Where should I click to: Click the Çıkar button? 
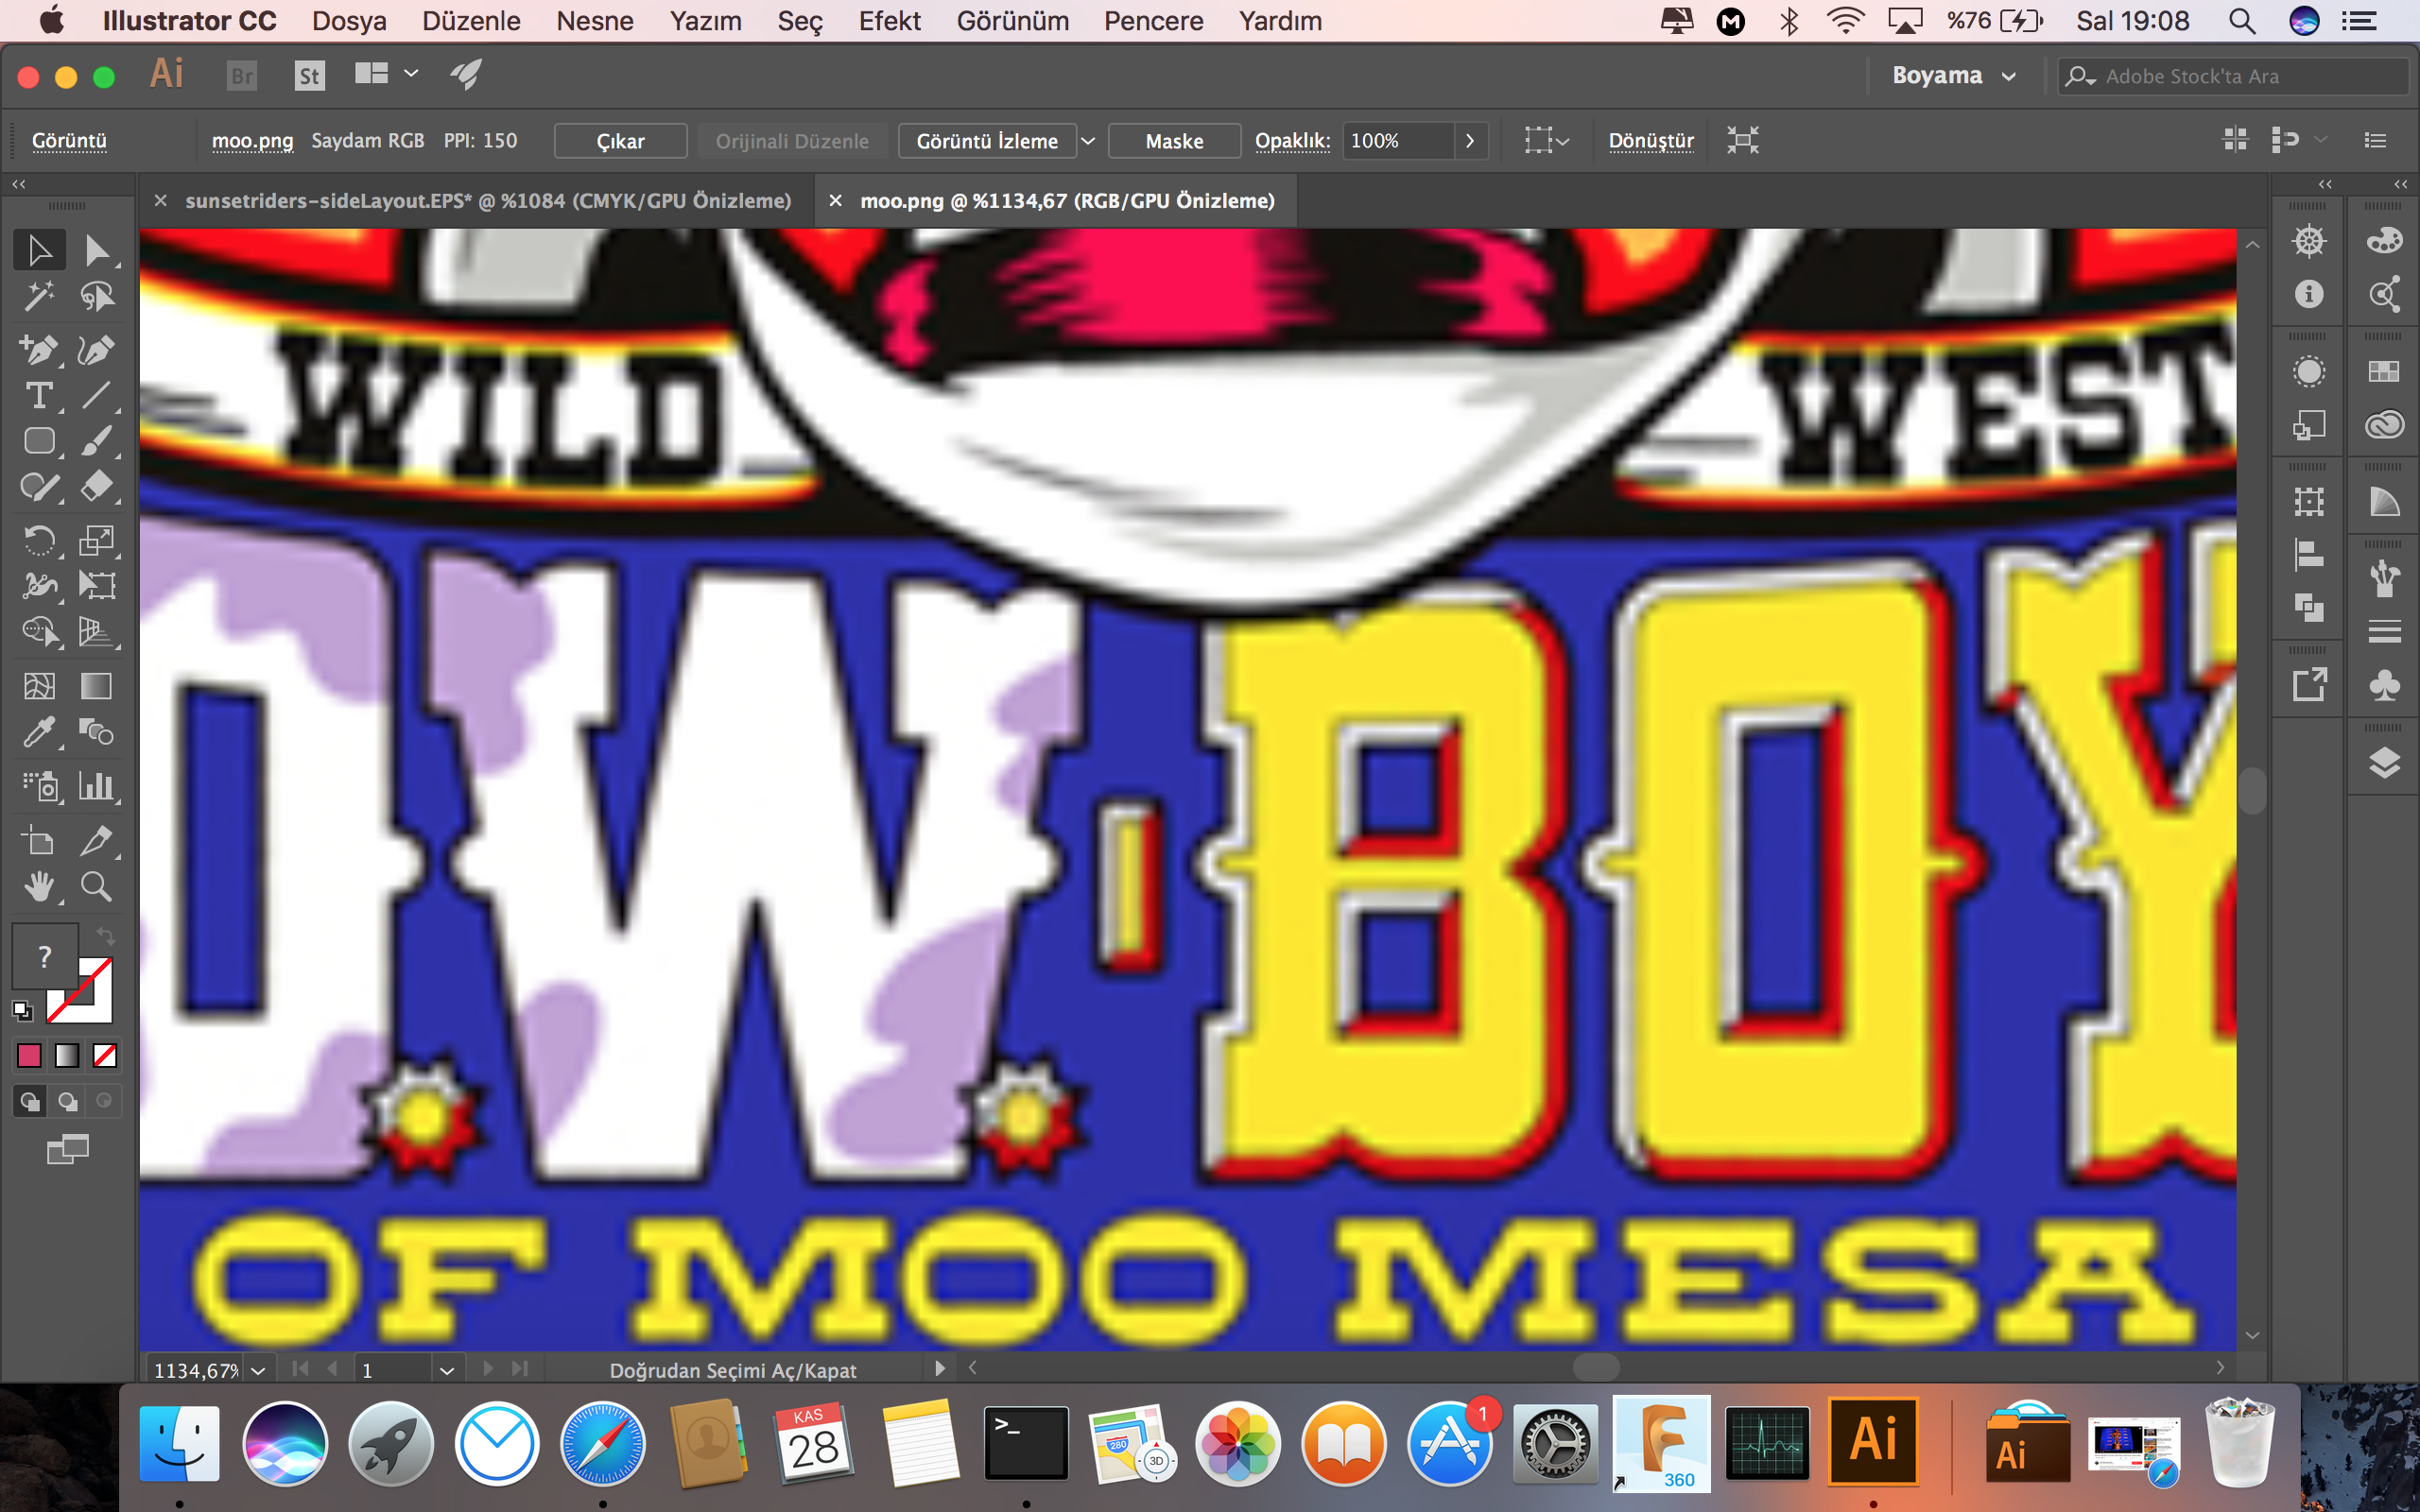[620, 141]
